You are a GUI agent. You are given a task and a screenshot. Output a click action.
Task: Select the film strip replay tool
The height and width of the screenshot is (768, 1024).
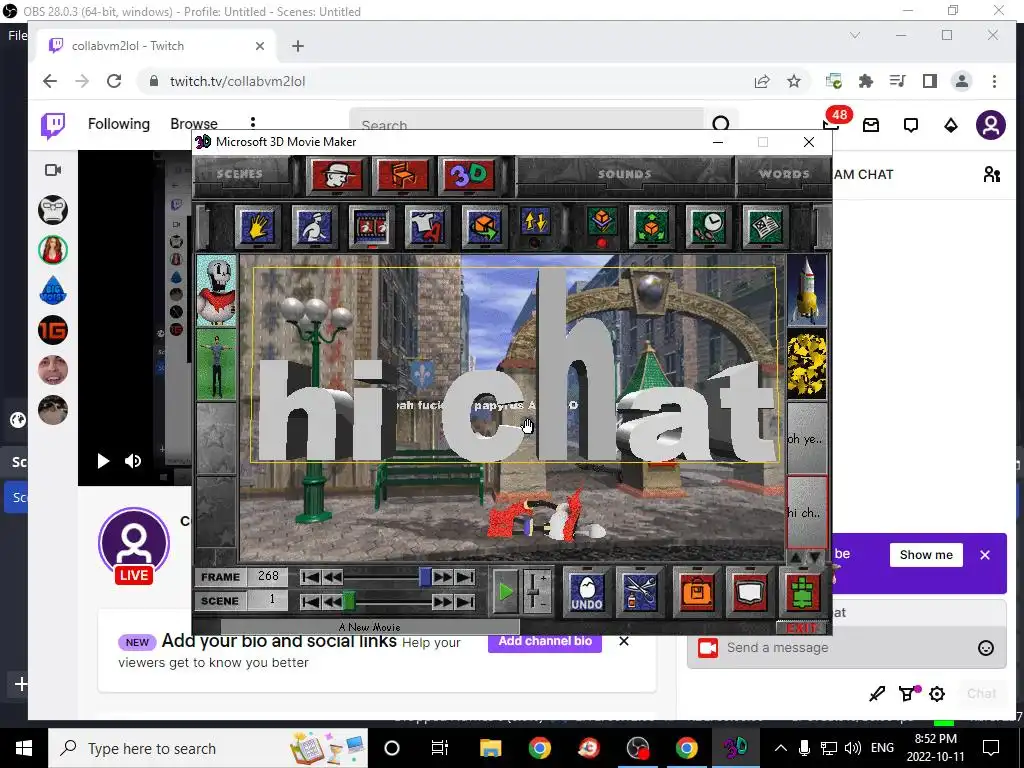(x=371, y=227)
